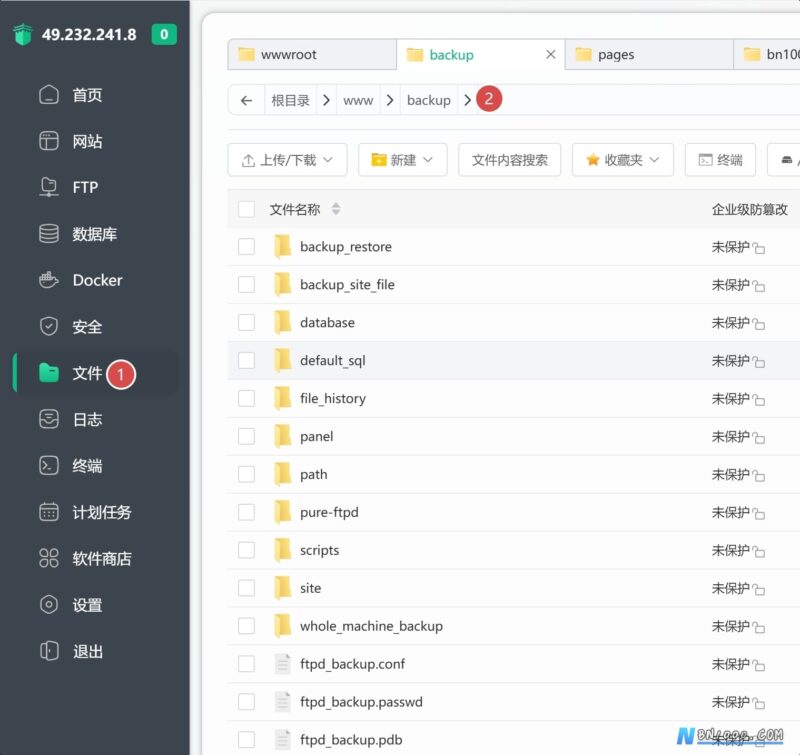800x755 pixels.
Task: Click the backup breadcrumb link
Action: point(429,100)
